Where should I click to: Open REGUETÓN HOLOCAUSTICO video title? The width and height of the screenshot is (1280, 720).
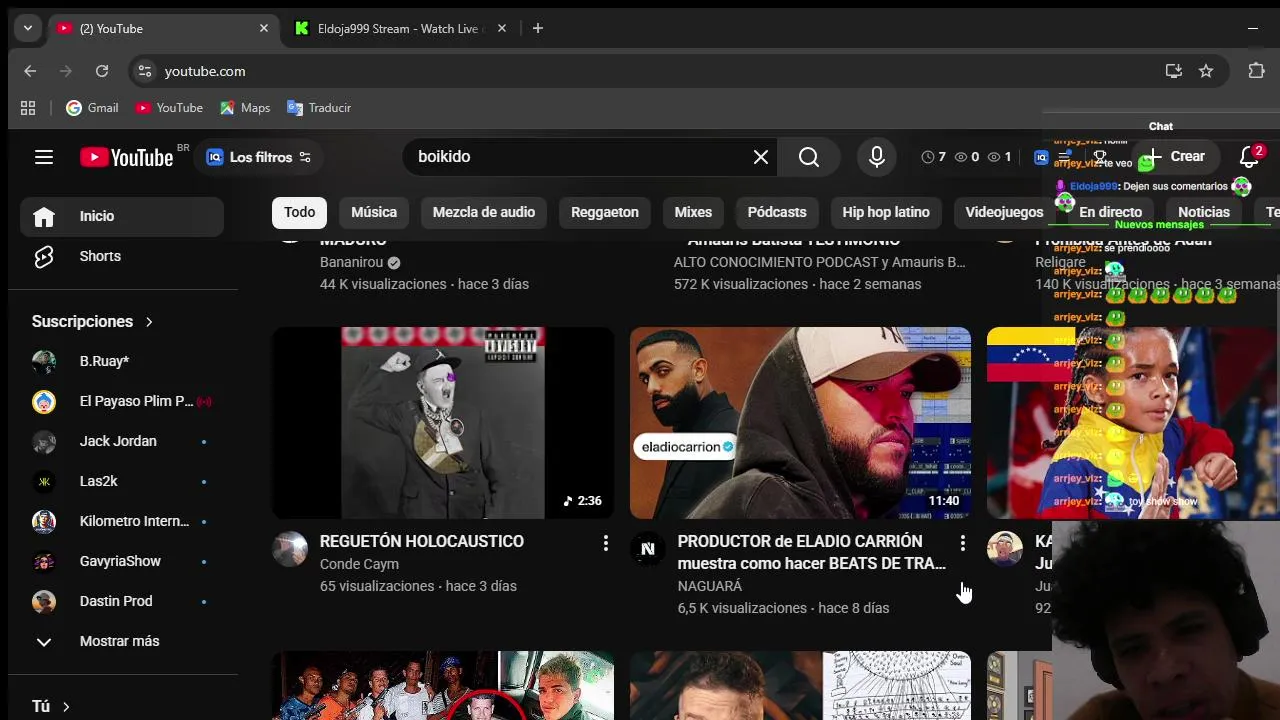[x=422, y=541]
